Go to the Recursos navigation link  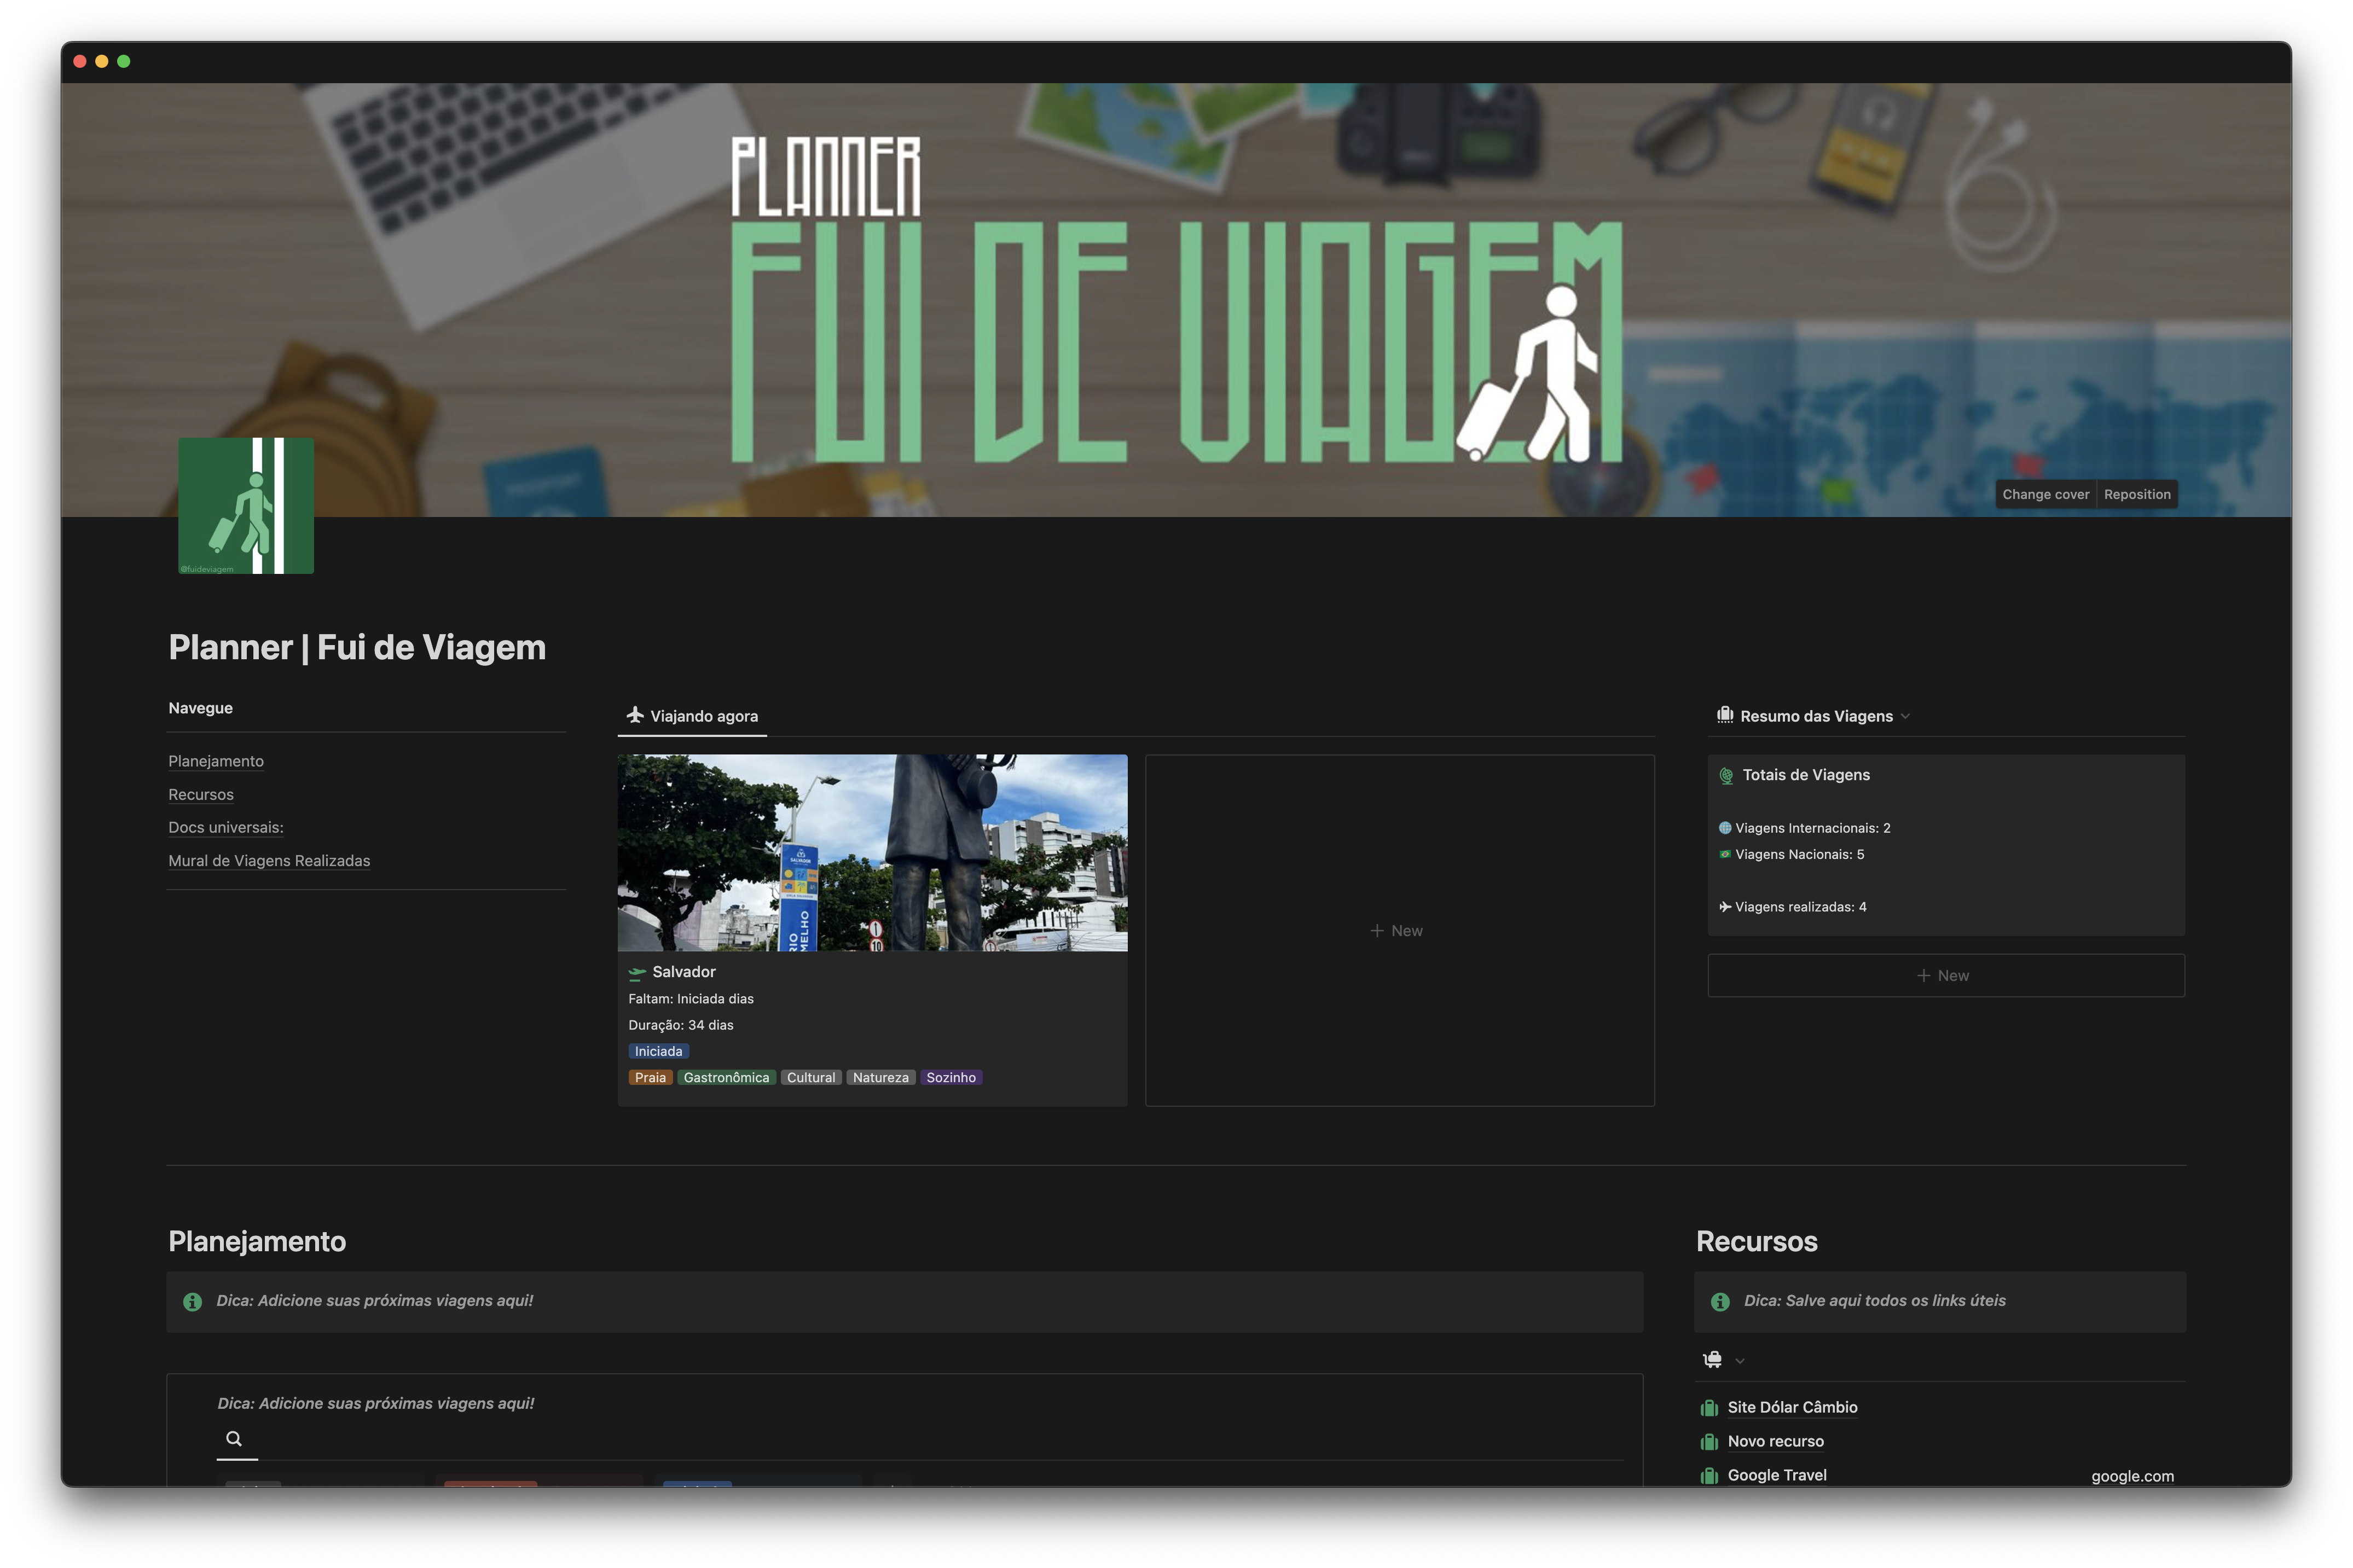(x=201, y=794)
